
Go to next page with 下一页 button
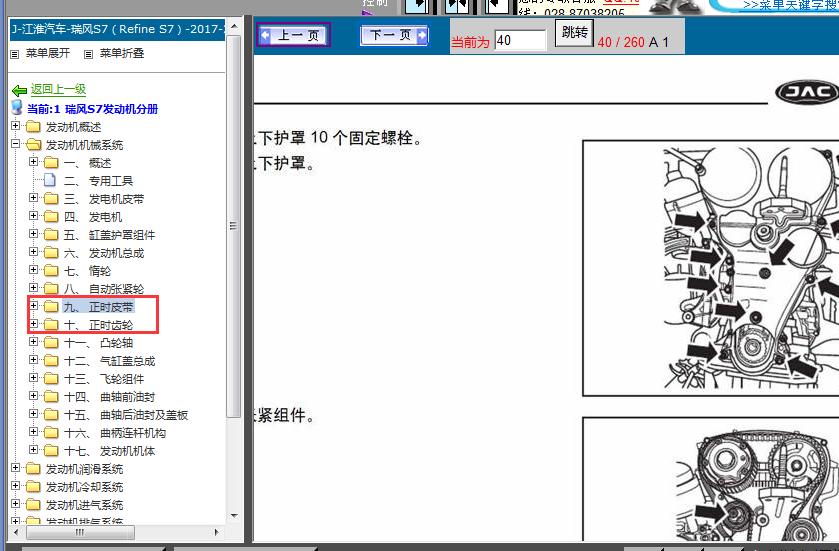(394, 35)
